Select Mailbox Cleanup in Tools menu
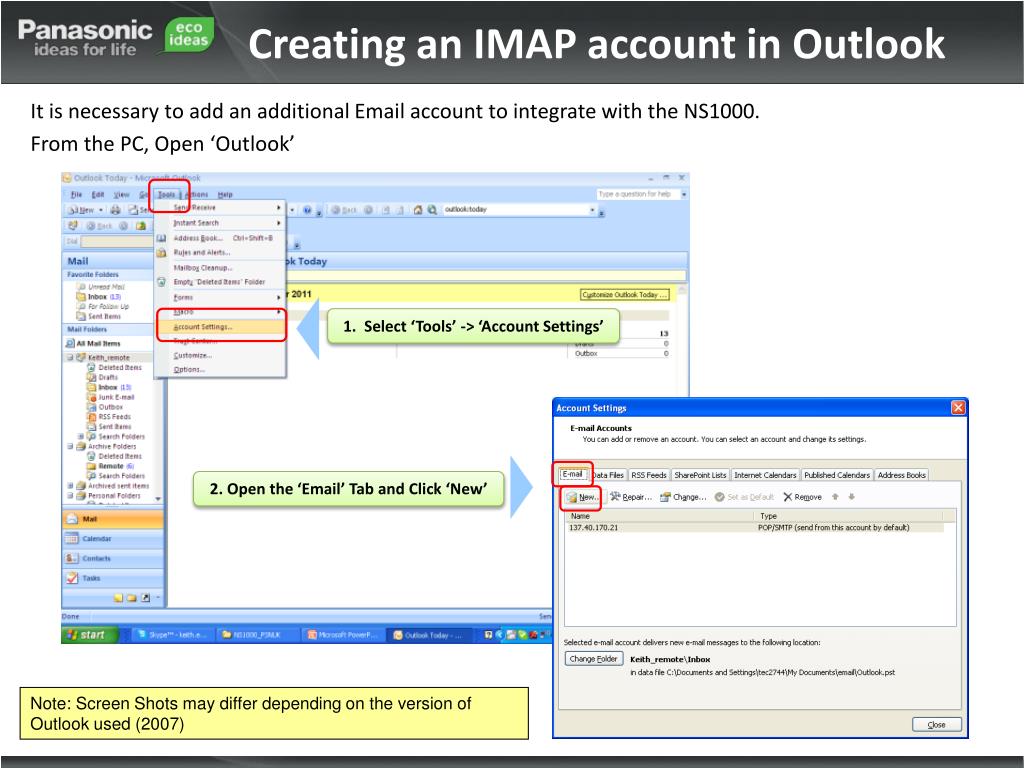The height and width of the screenshot is (768, 1024). (220, 268)
